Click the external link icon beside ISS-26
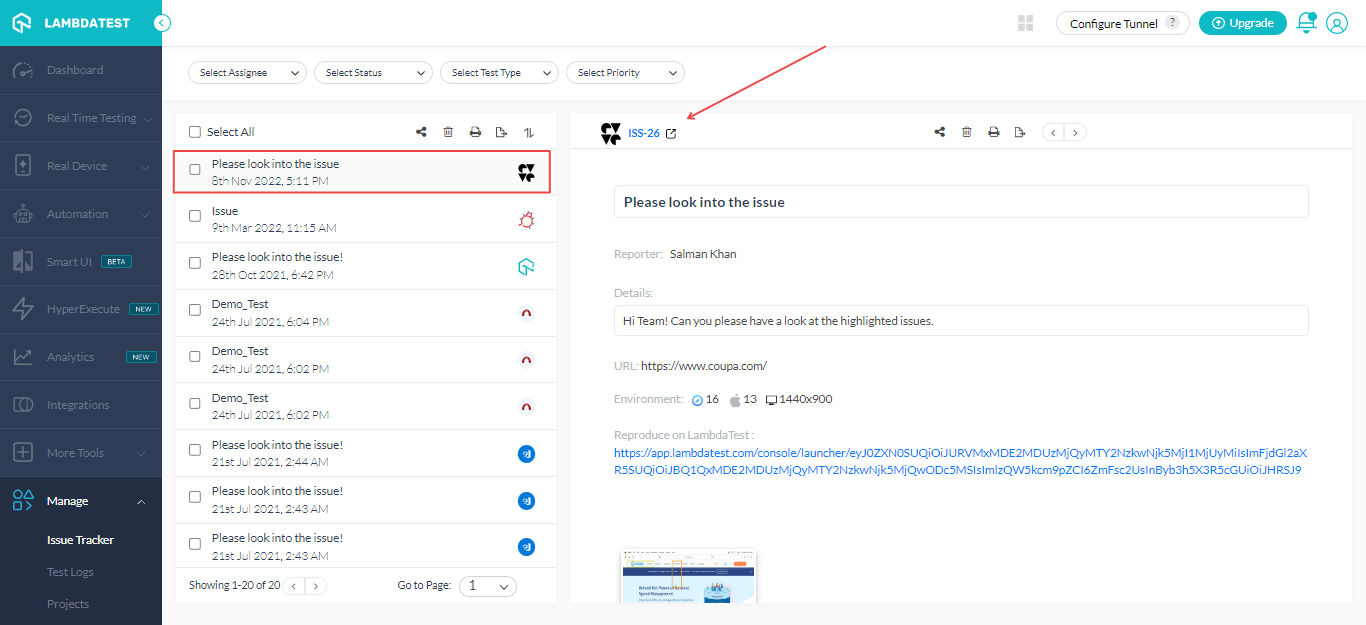Screen dimensions: 1366x625 [671, 133]
